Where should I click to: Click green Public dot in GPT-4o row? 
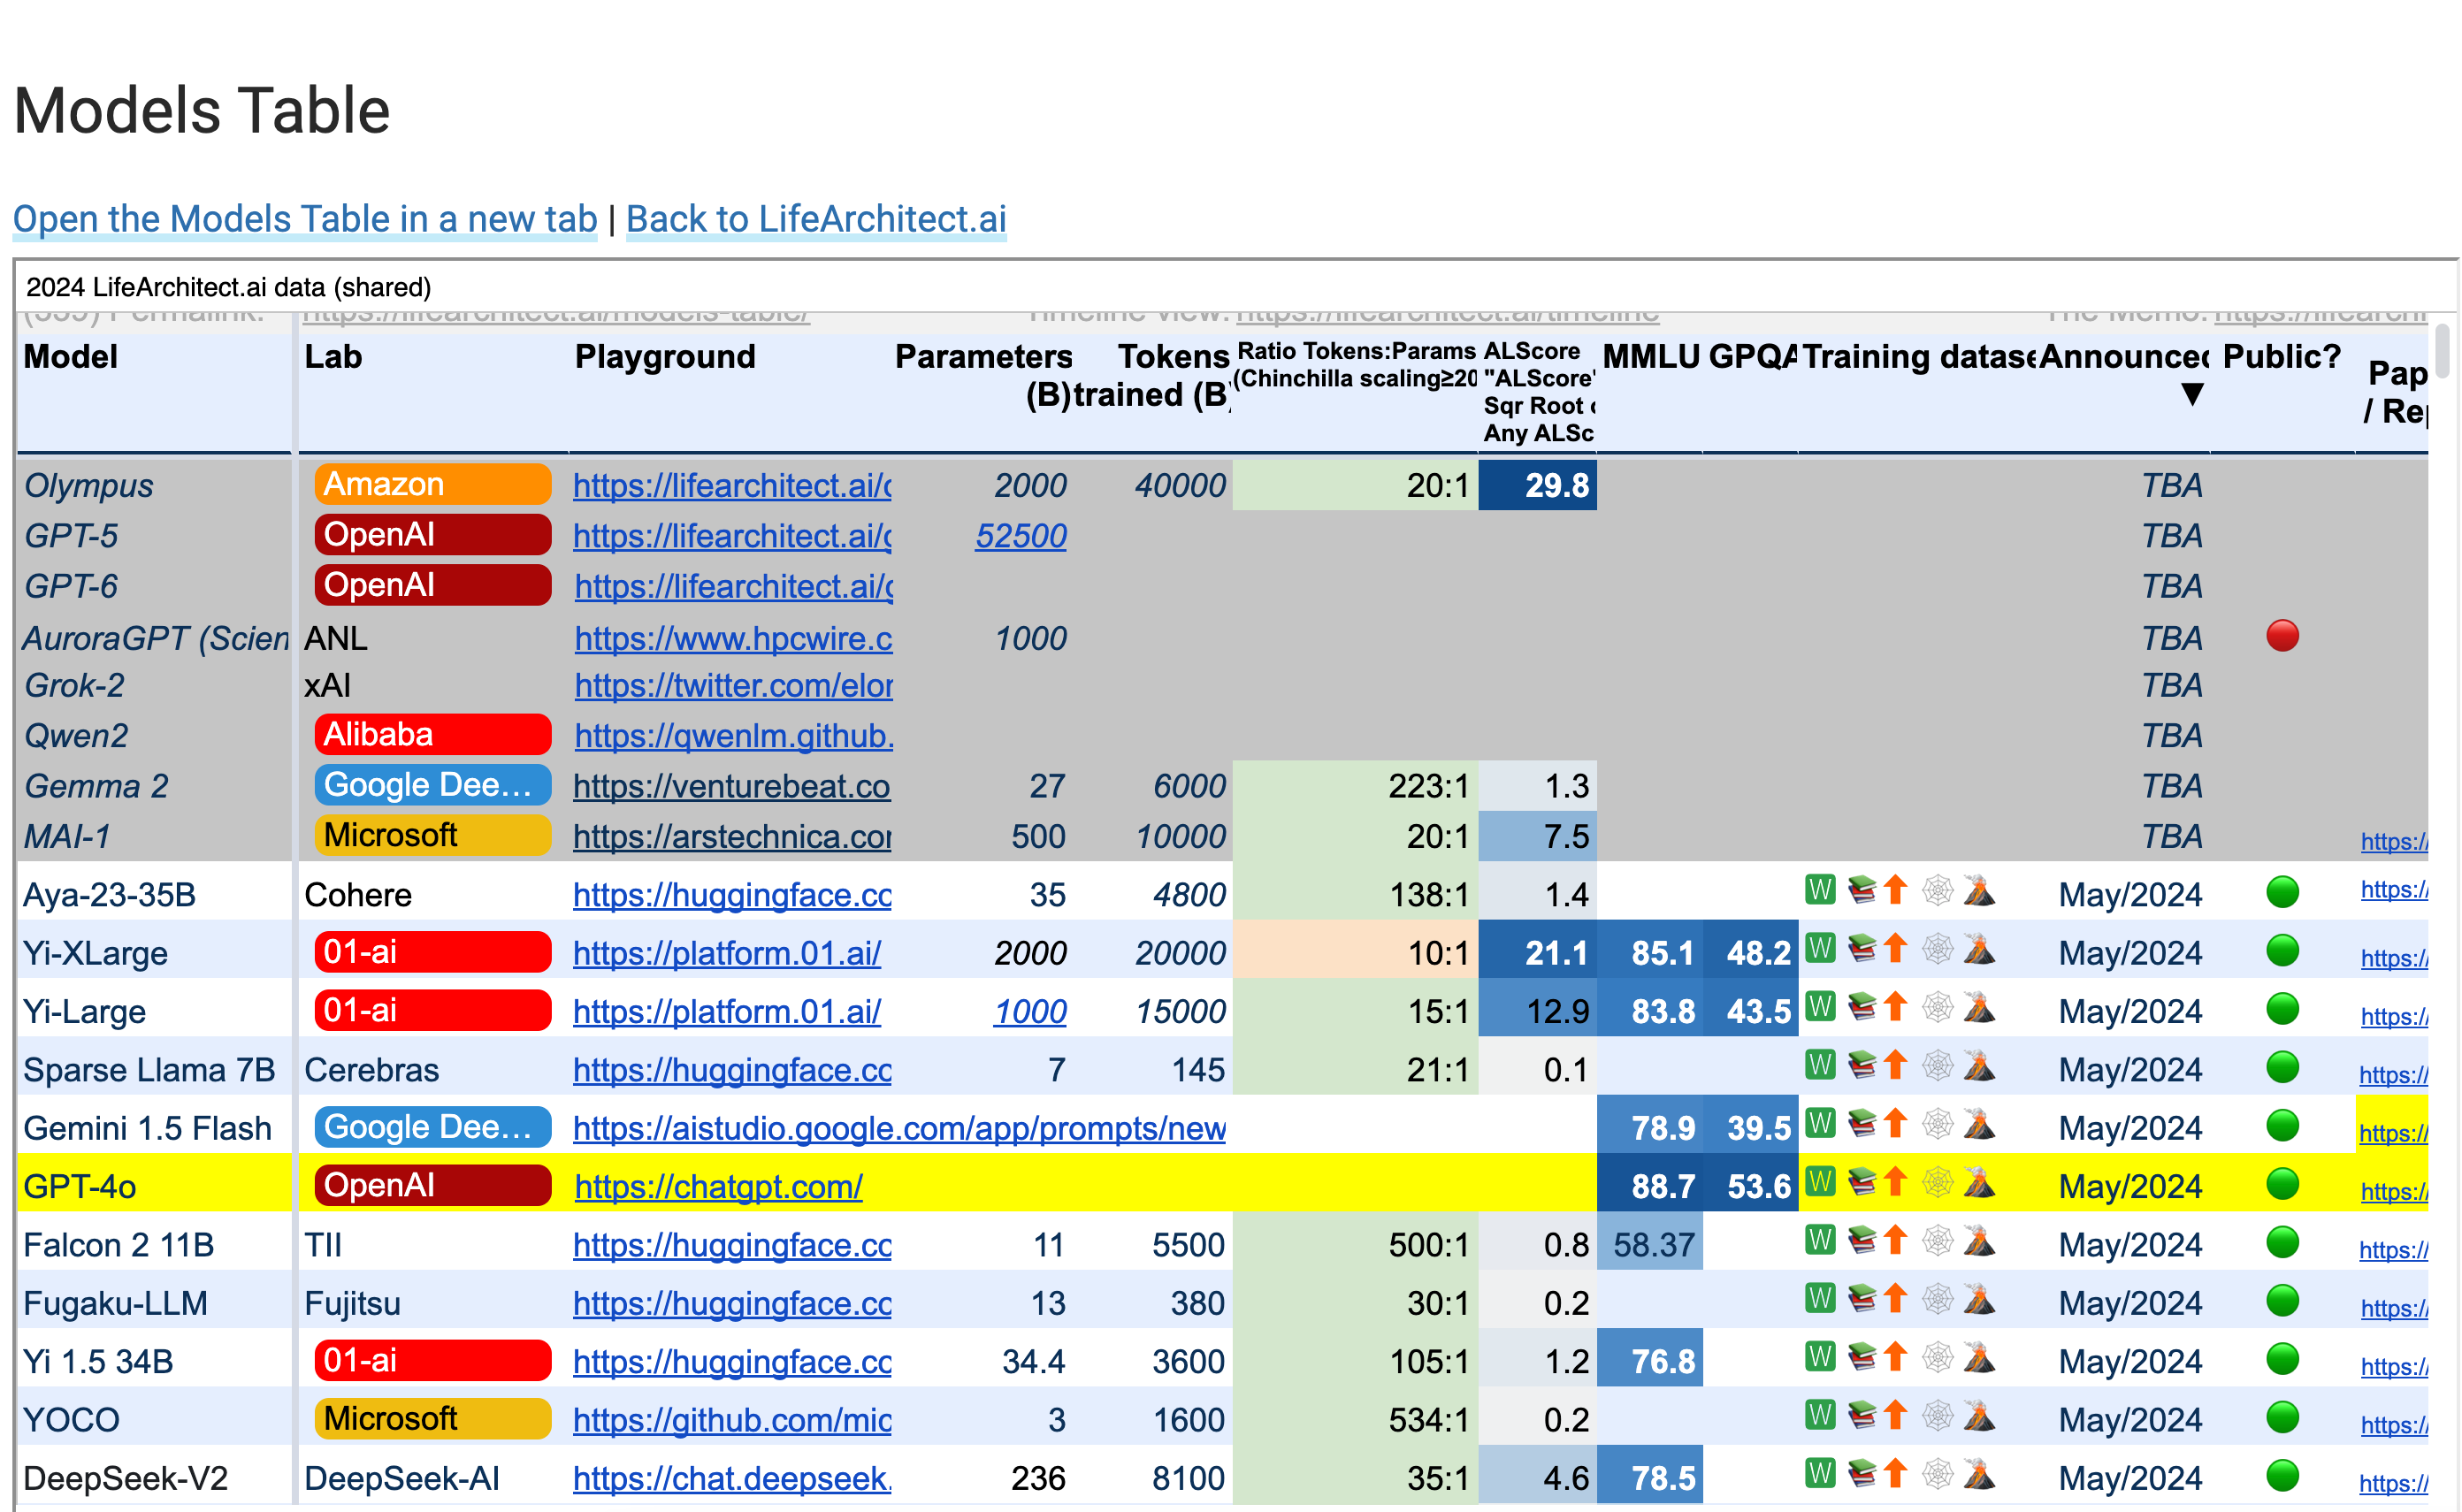(2282, 1183)
